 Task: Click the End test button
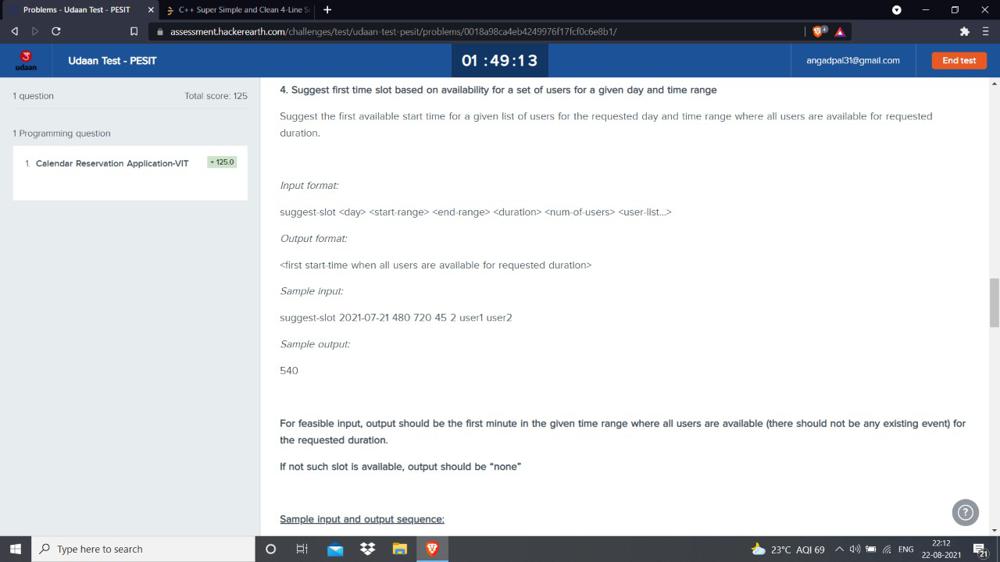[x=959, y=61]
